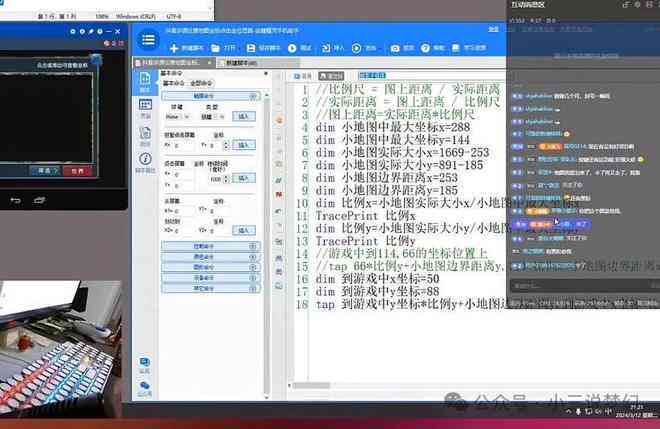Insert the timed tap command with 1000 delay

coord(244,179)
